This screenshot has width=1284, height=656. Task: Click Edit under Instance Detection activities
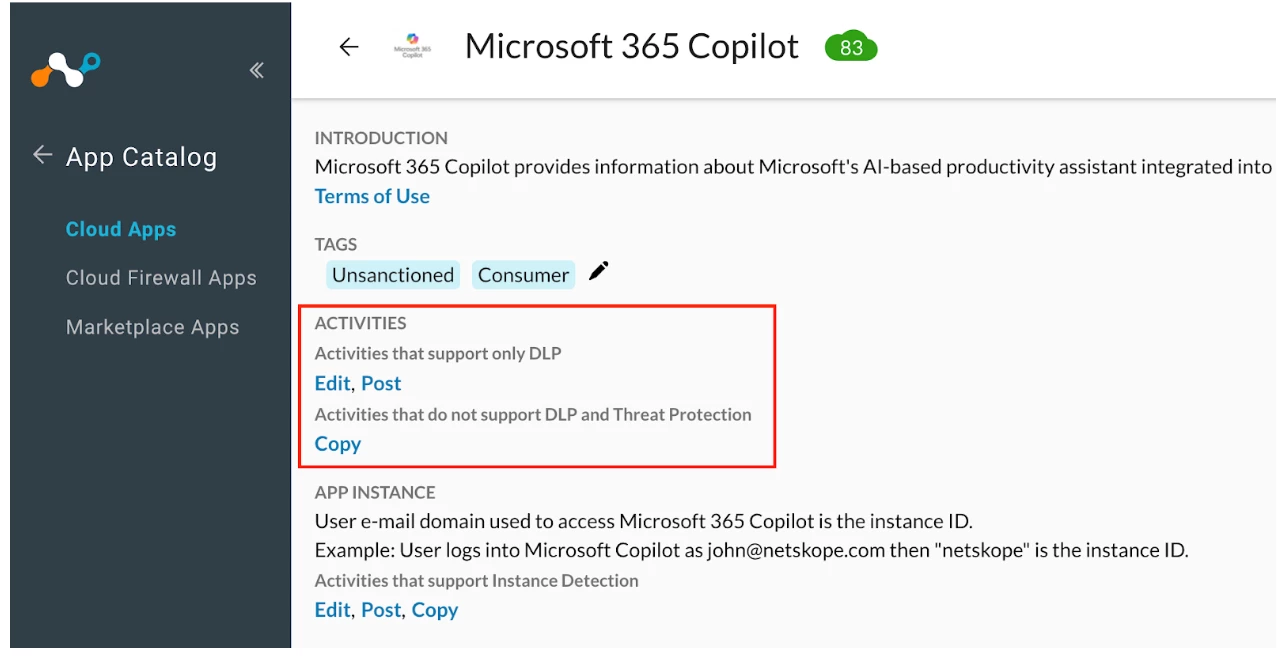pyautogui.click(x=332, y=610)
